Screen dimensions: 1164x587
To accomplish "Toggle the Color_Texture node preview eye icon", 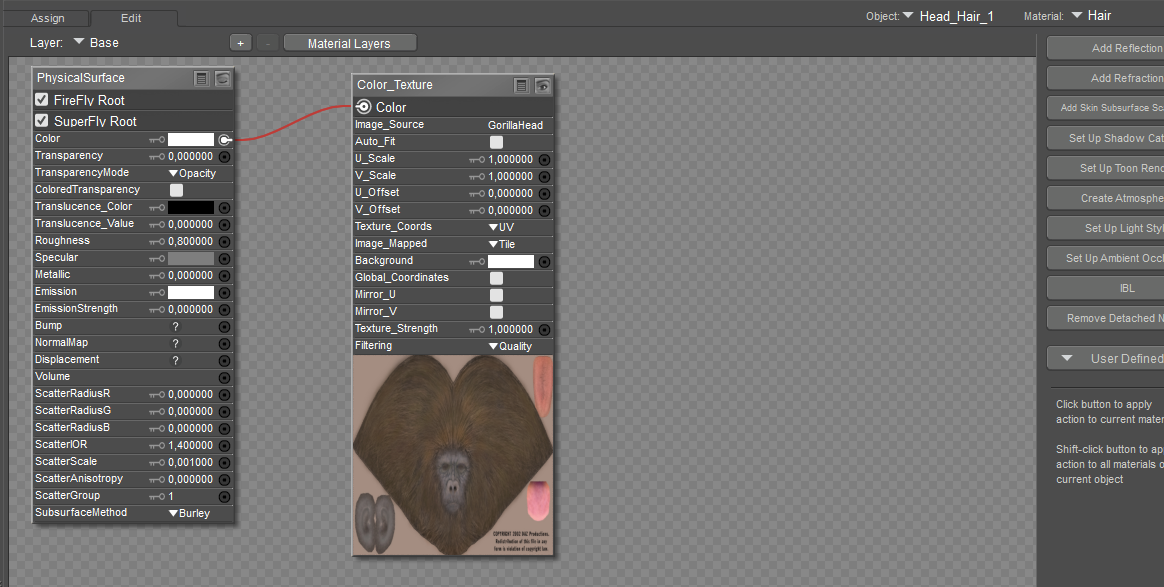I will pyautogui.click(x=543, y=85).
